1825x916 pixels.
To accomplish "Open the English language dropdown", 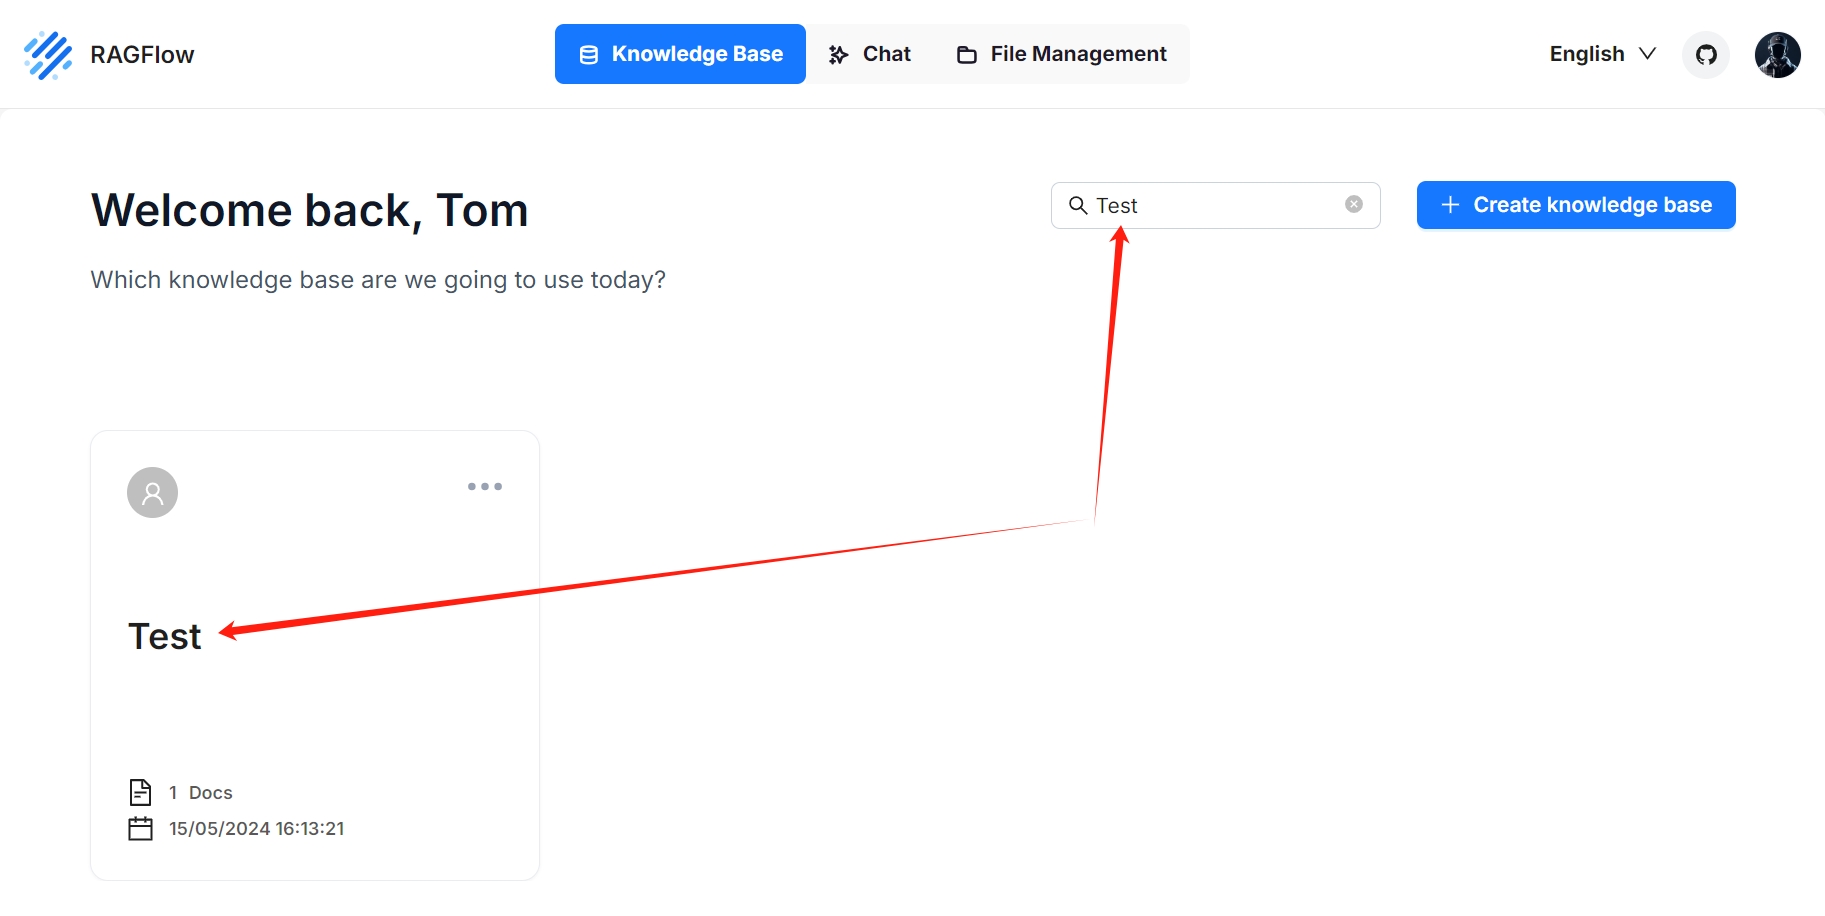I will (1598, 54).
